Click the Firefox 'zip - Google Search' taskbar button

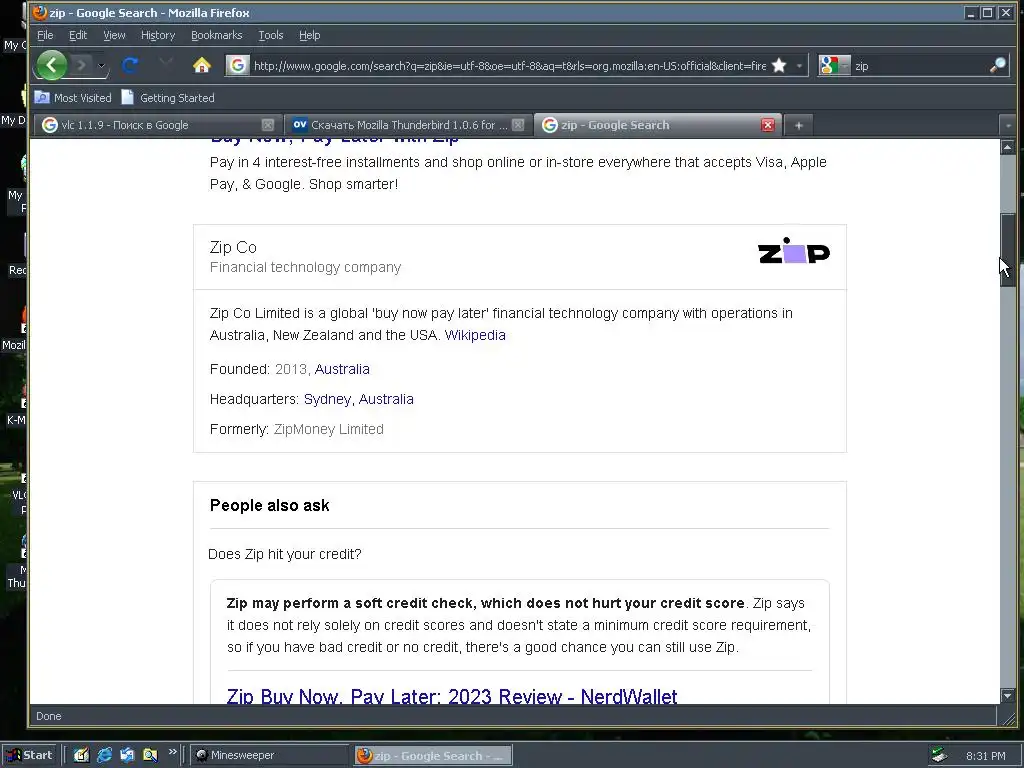pyautogui.click(x=433, y=756)
